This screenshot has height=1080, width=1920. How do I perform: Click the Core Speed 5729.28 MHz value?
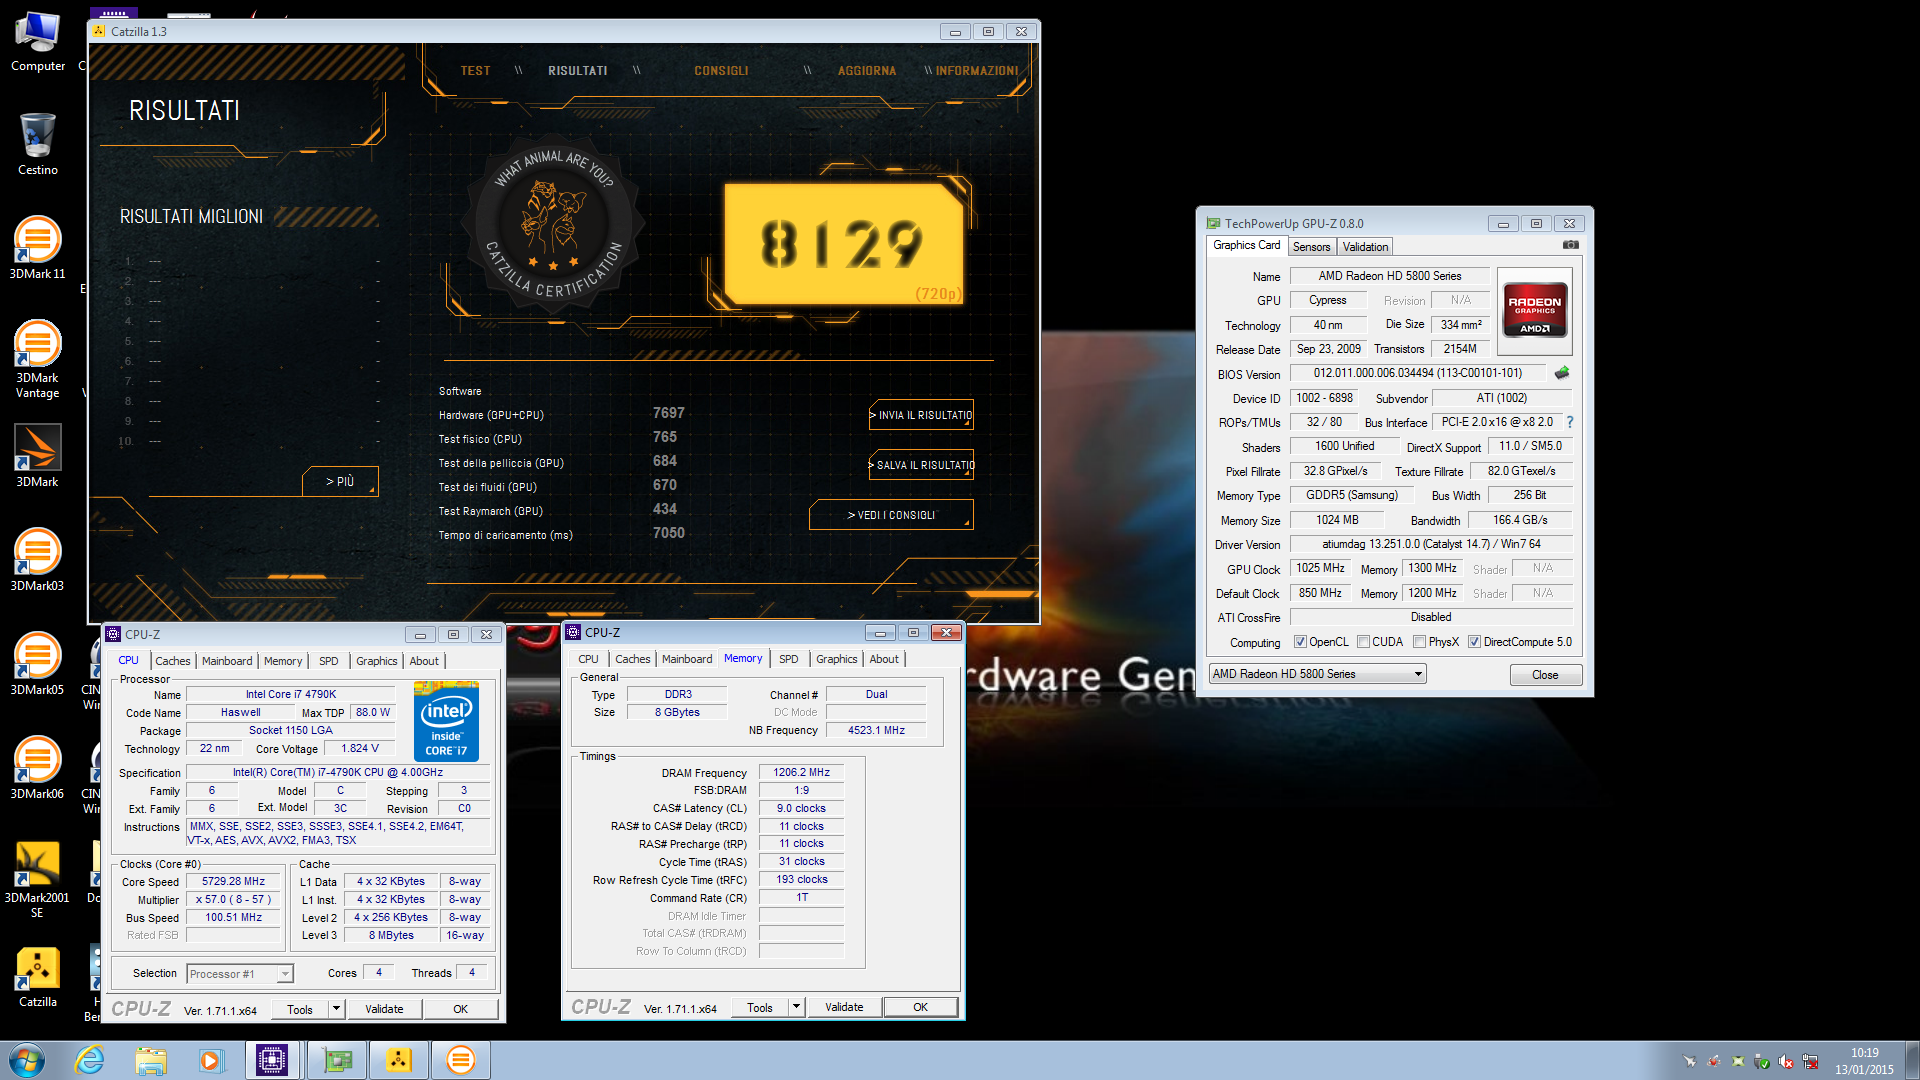tap(233, 882)
